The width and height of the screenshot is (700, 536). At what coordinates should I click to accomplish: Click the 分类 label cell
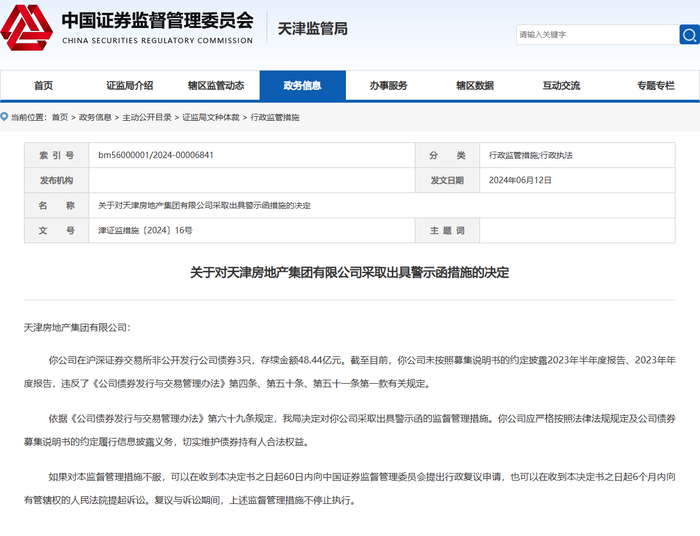[x=447, y=155]
